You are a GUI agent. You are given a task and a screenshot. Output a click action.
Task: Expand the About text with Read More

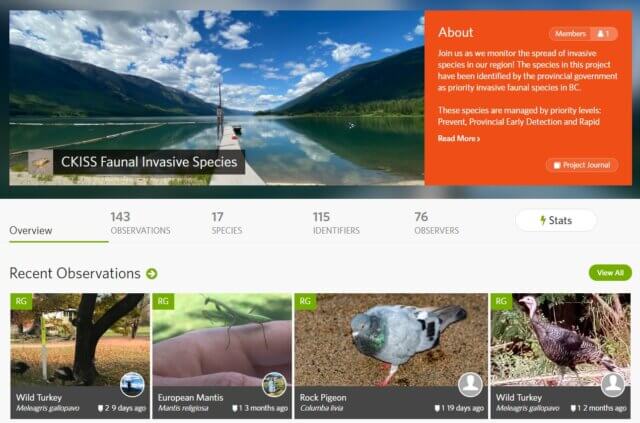(x=458, y=138)
